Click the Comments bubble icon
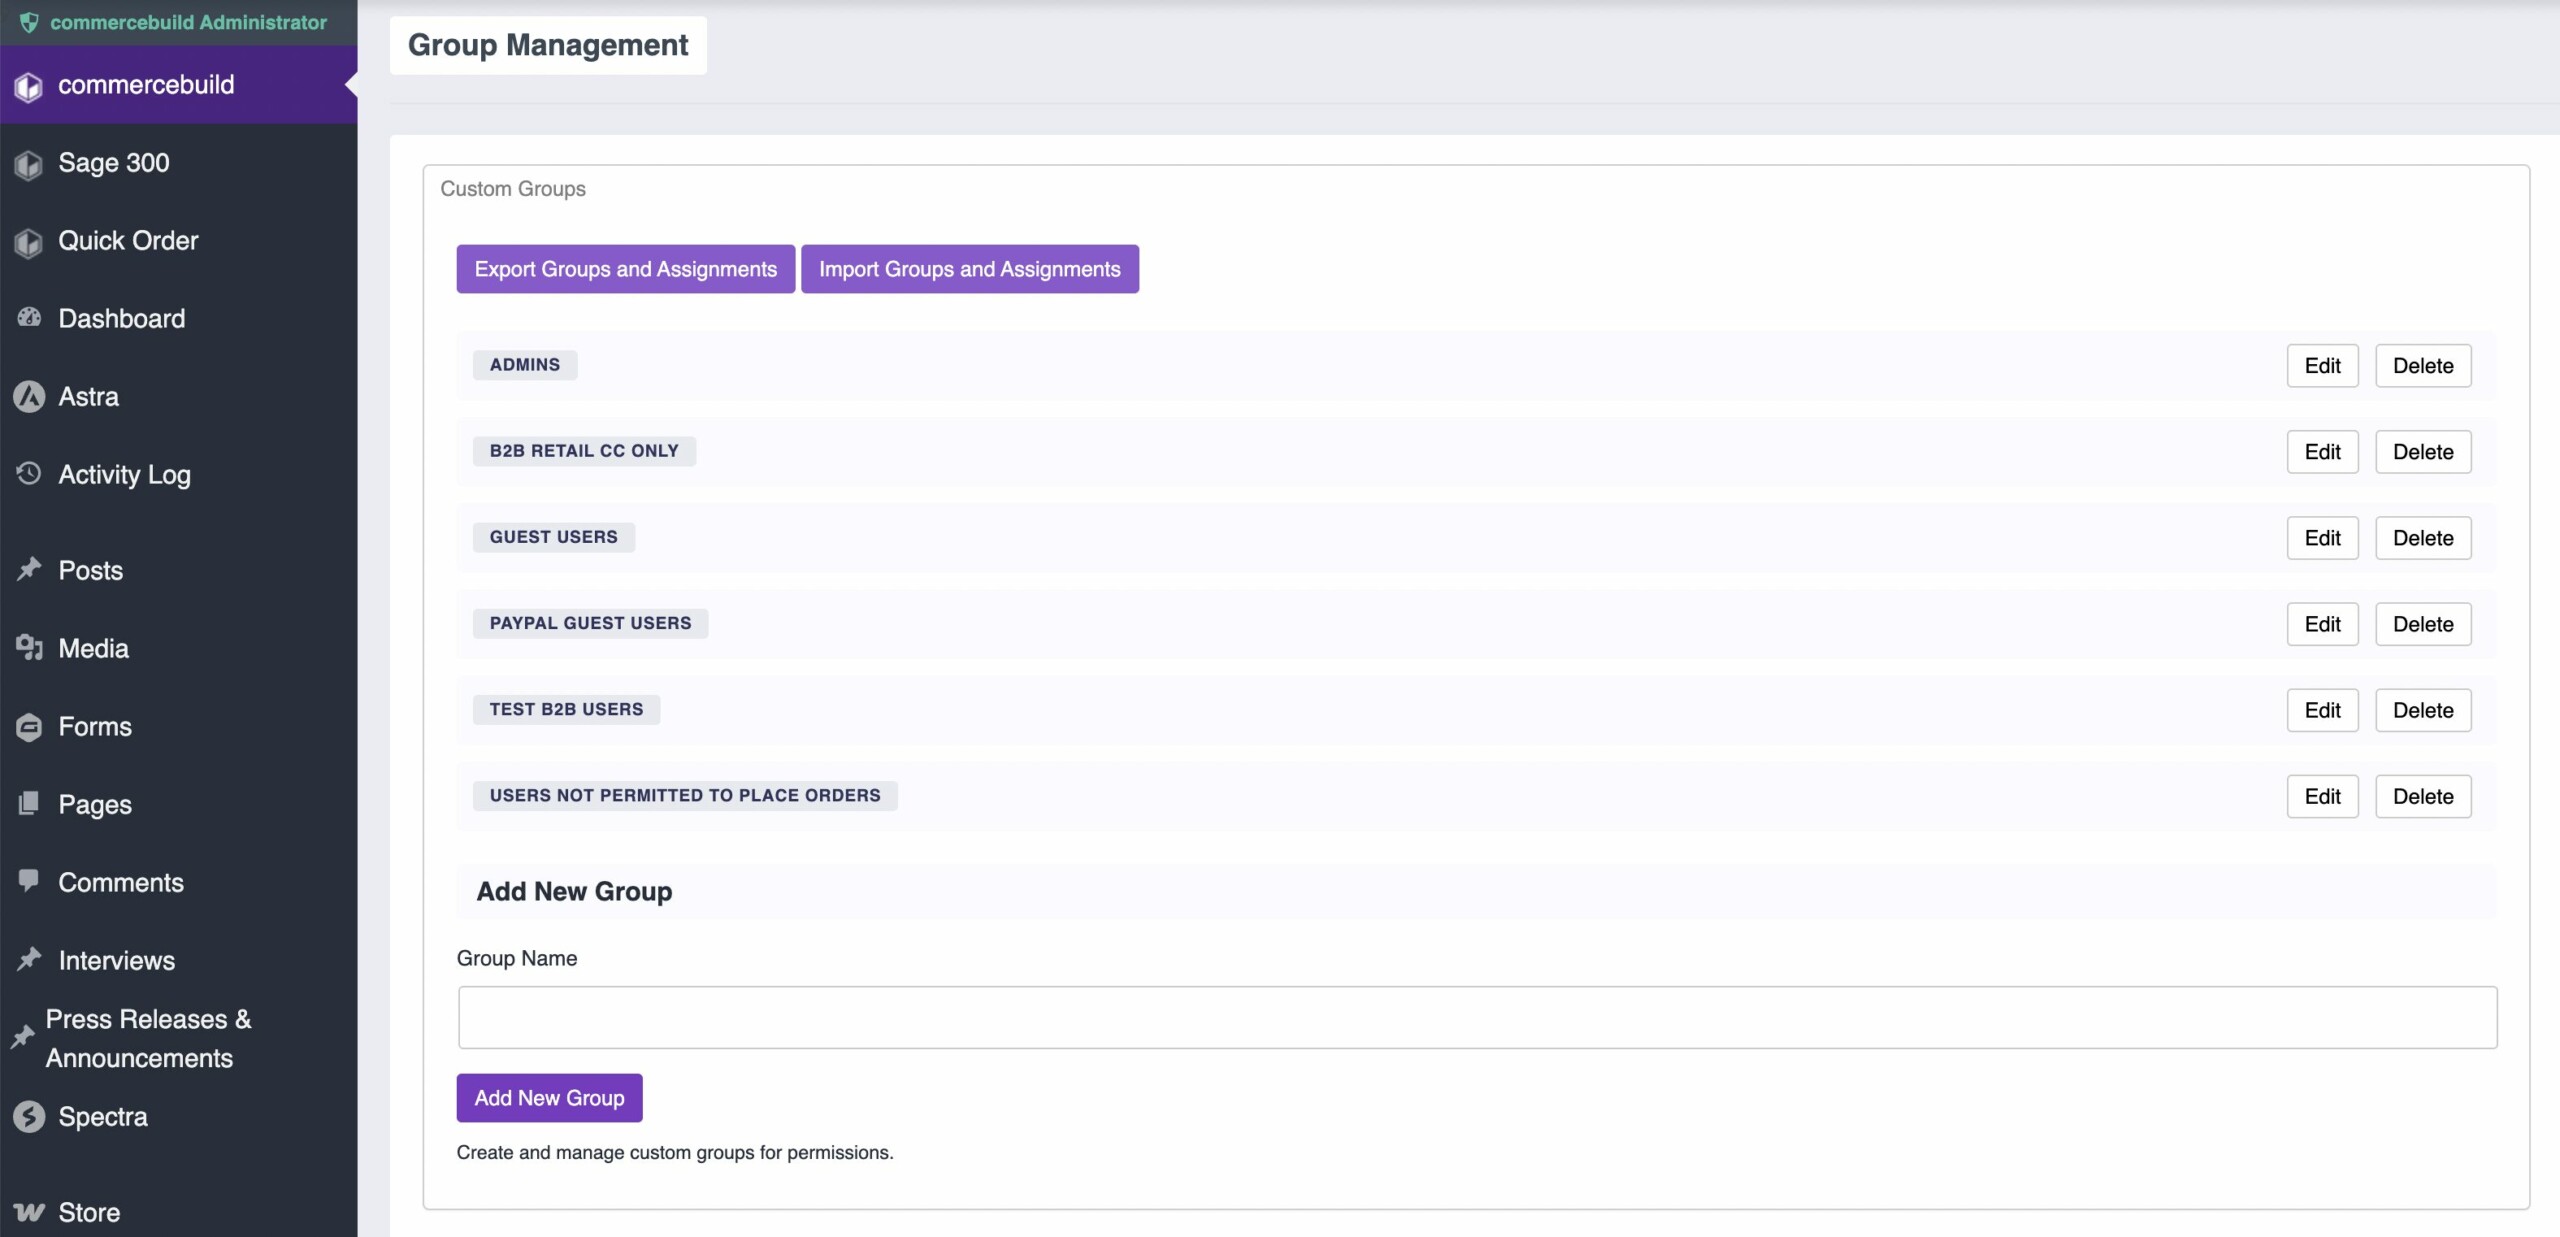The image size is (2560, 1237). pyautogui.click(x=29, y=881)
